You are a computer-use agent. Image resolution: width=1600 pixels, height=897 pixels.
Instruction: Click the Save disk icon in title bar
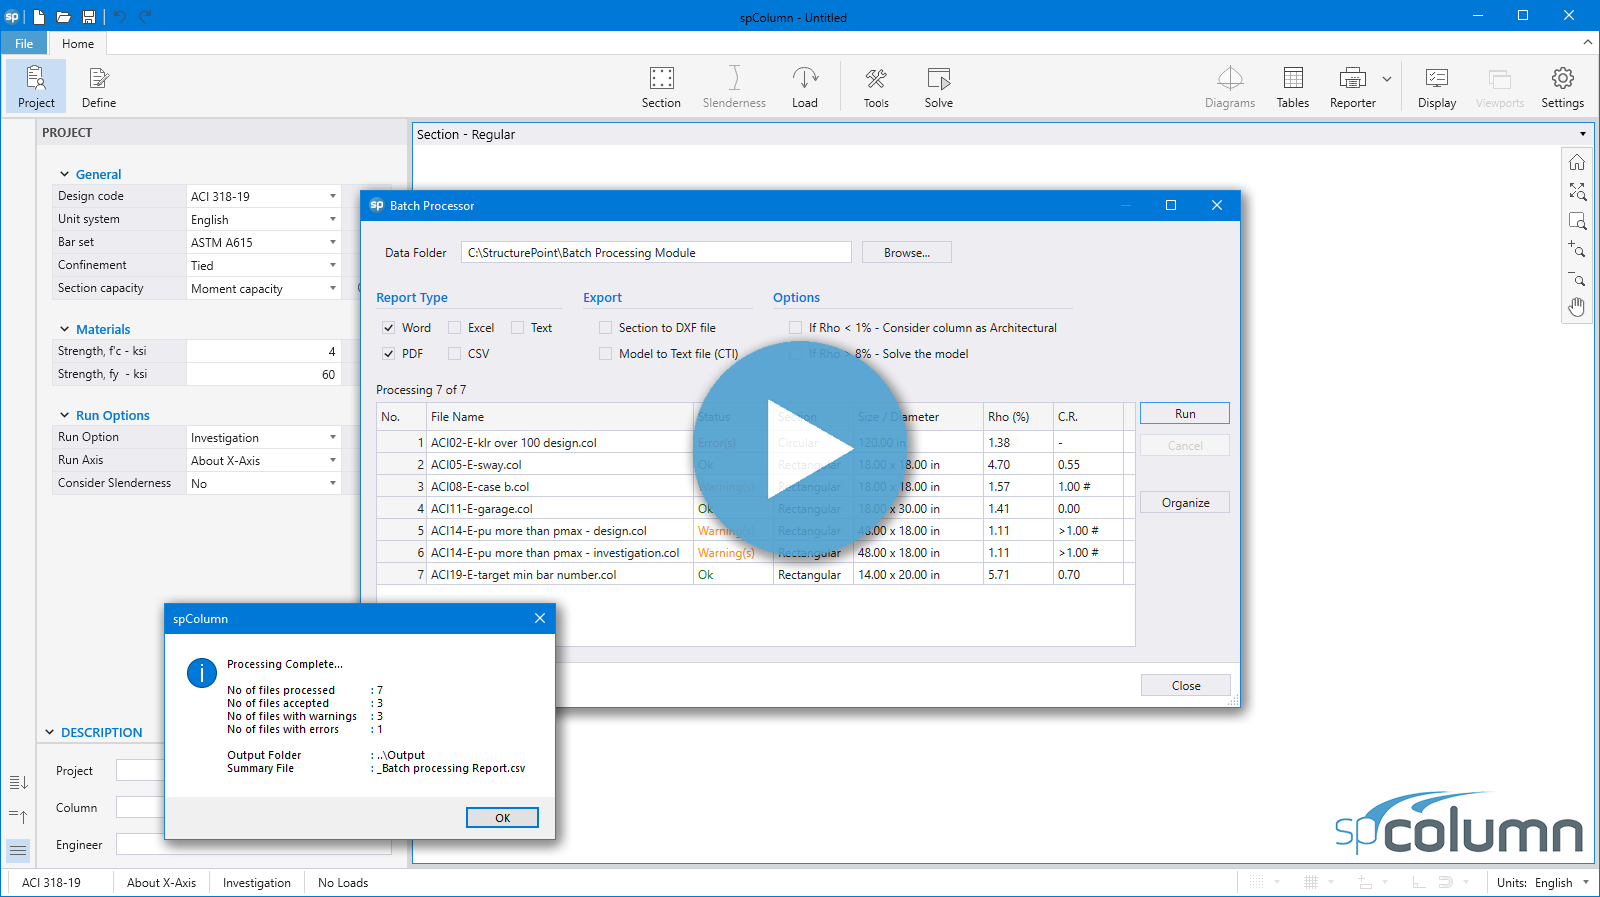[x=89, y=16]
